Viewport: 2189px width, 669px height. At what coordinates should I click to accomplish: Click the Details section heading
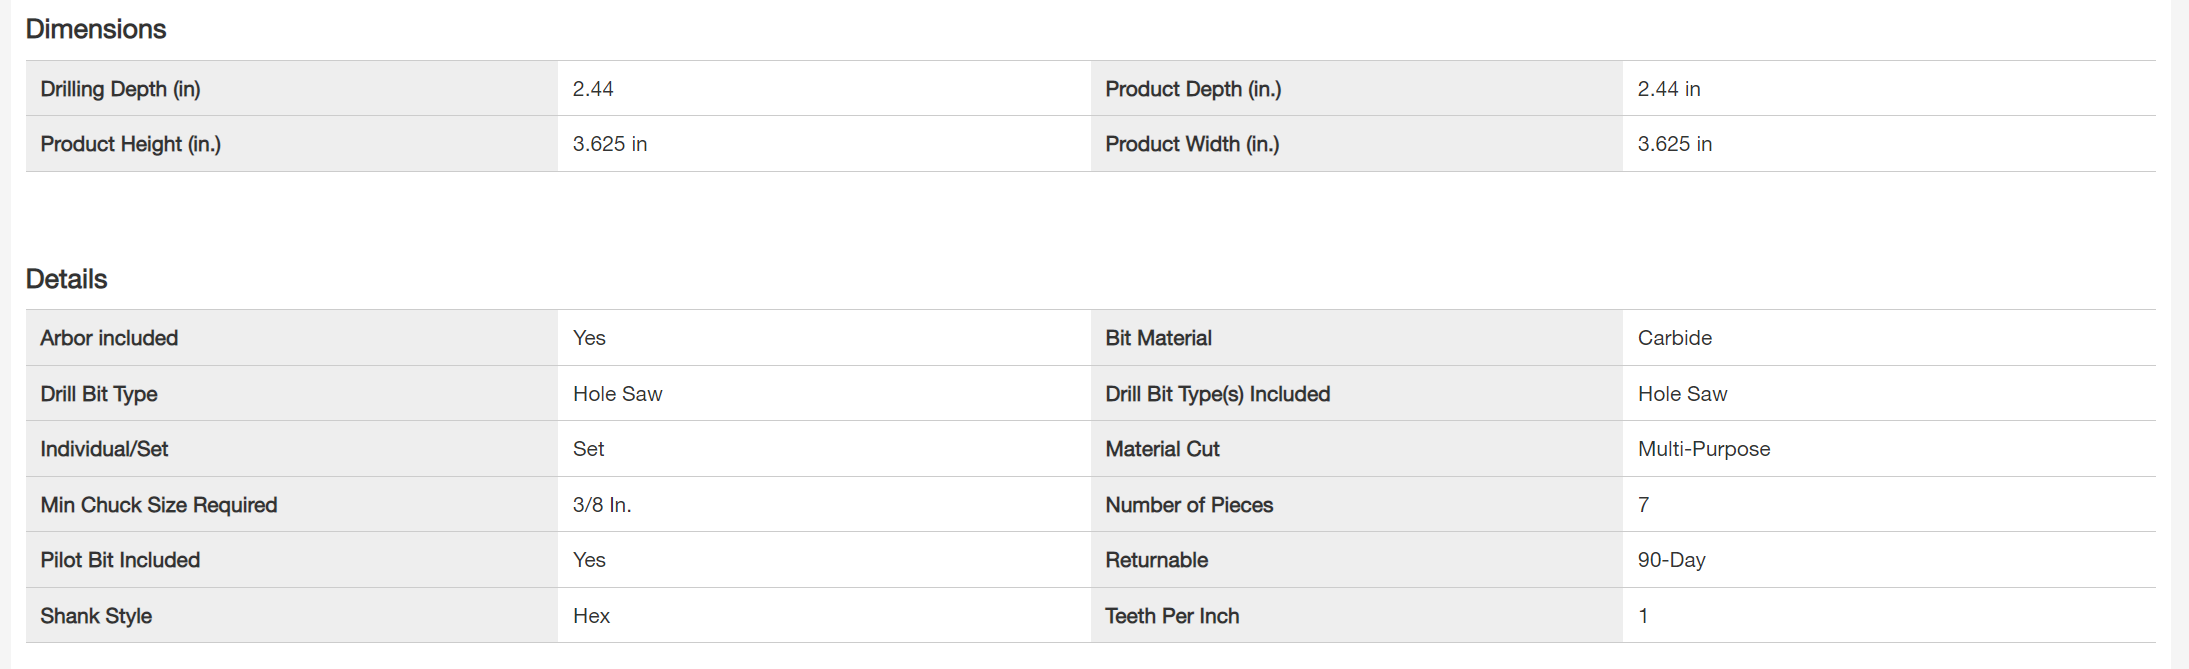[x=66, y=279]
